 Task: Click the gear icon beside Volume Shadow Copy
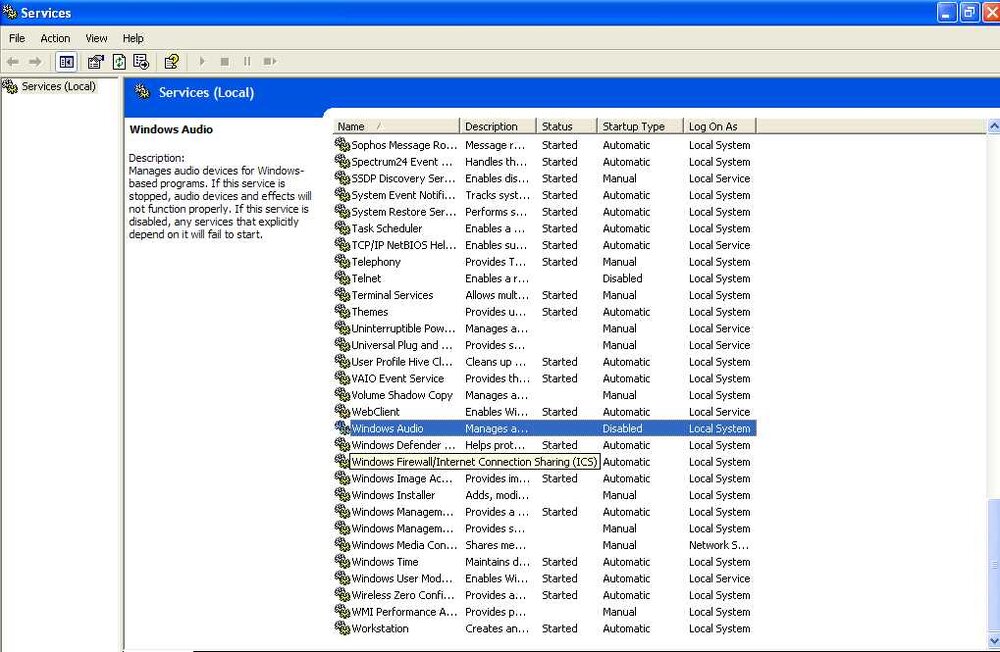(342, 395)
